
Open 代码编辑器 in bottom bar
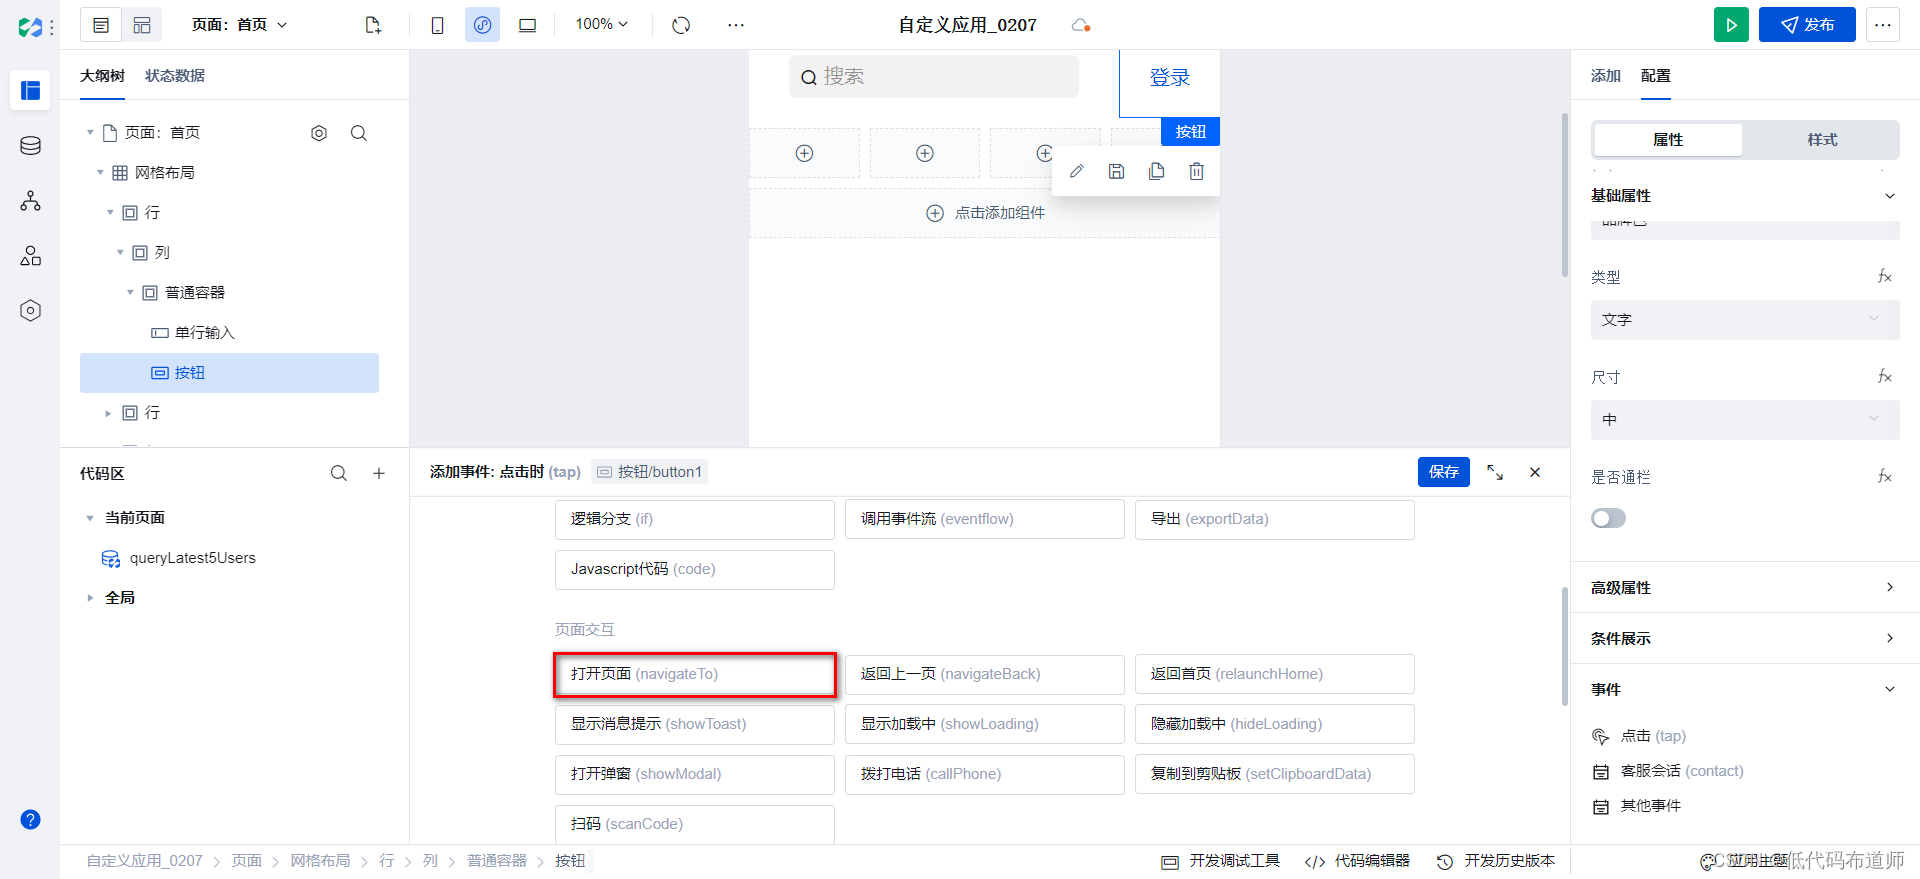click(1358, 861)
